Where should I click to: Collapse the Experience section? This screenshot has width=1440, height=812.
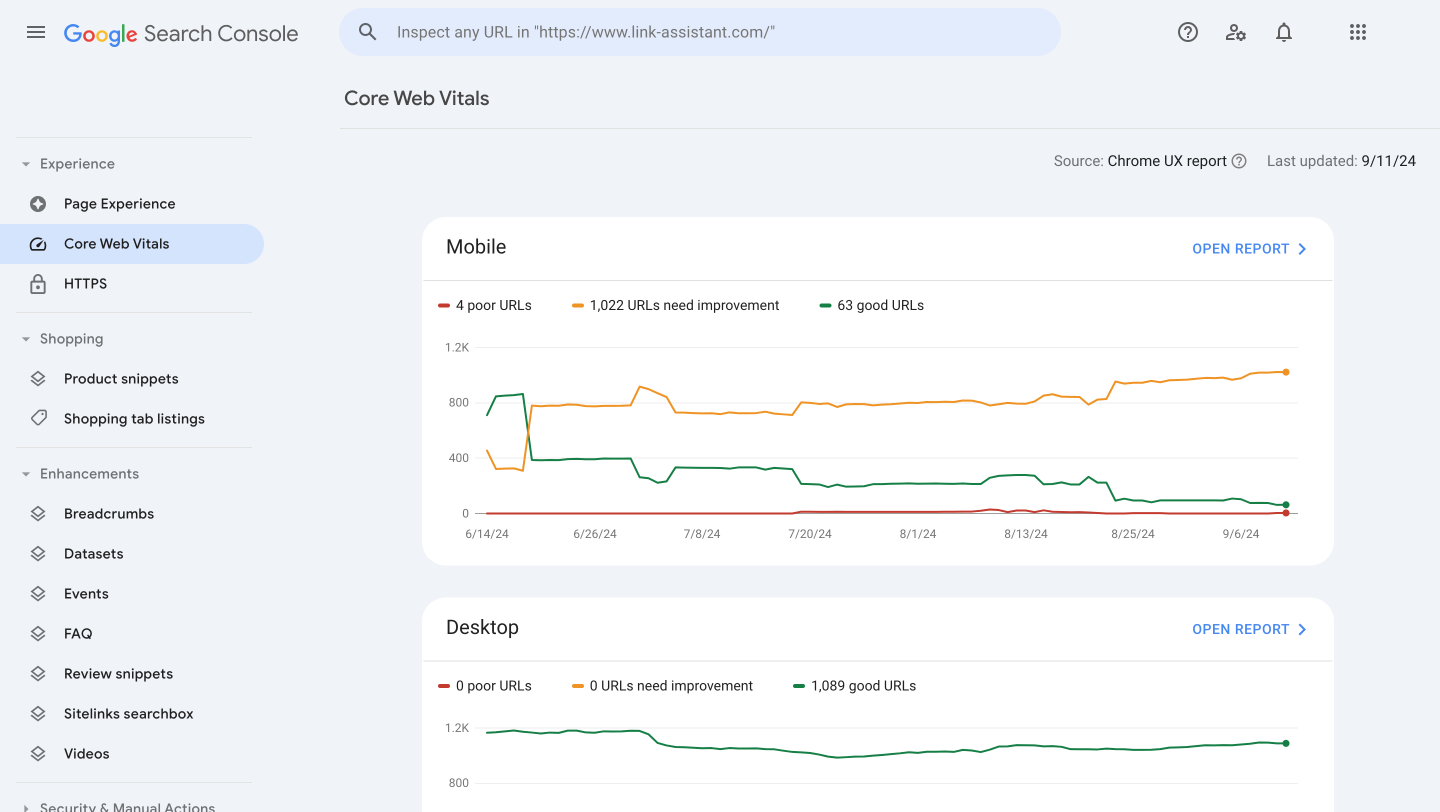point(26,164)
